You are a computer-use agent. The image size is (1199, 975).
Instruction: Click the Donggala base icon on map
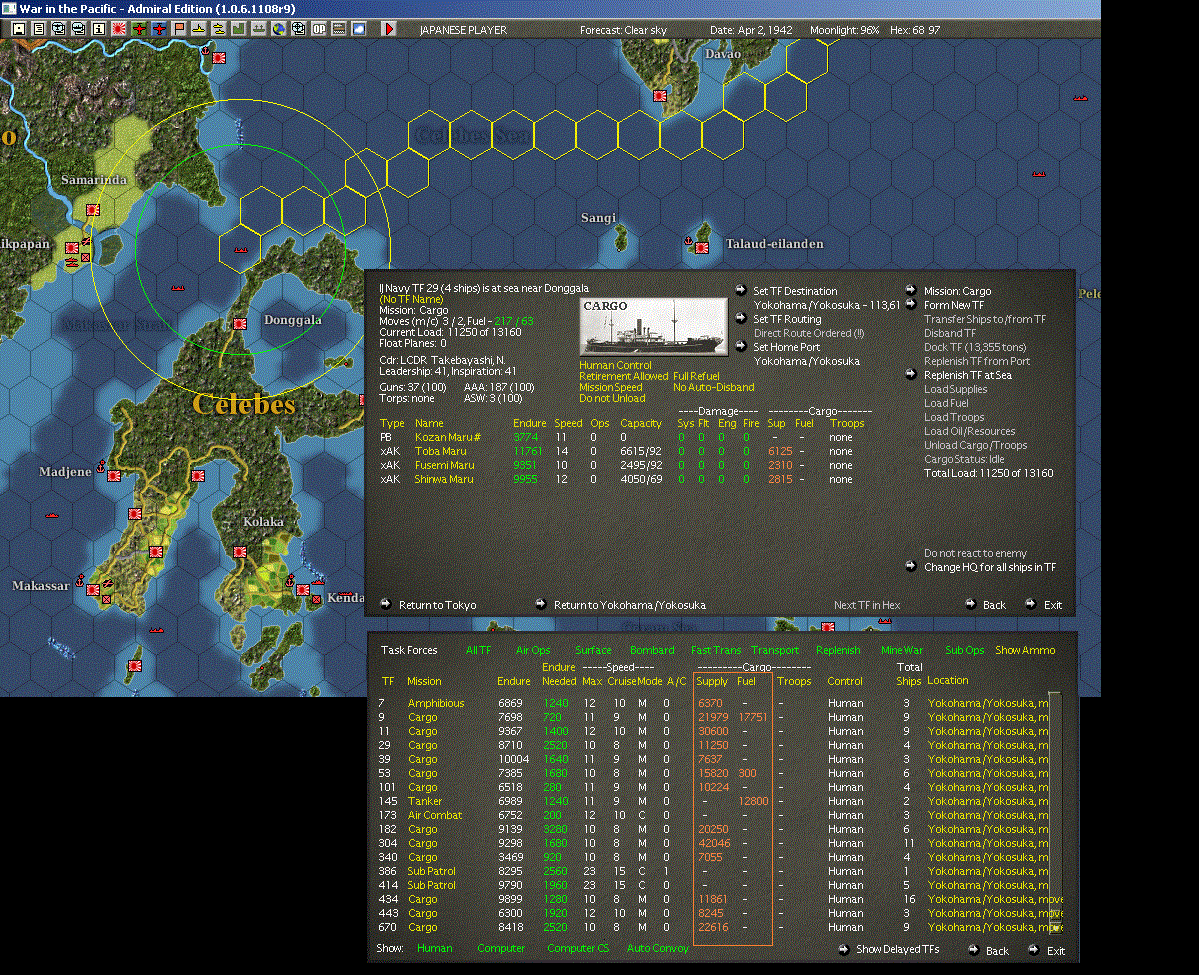coord(239,323)
